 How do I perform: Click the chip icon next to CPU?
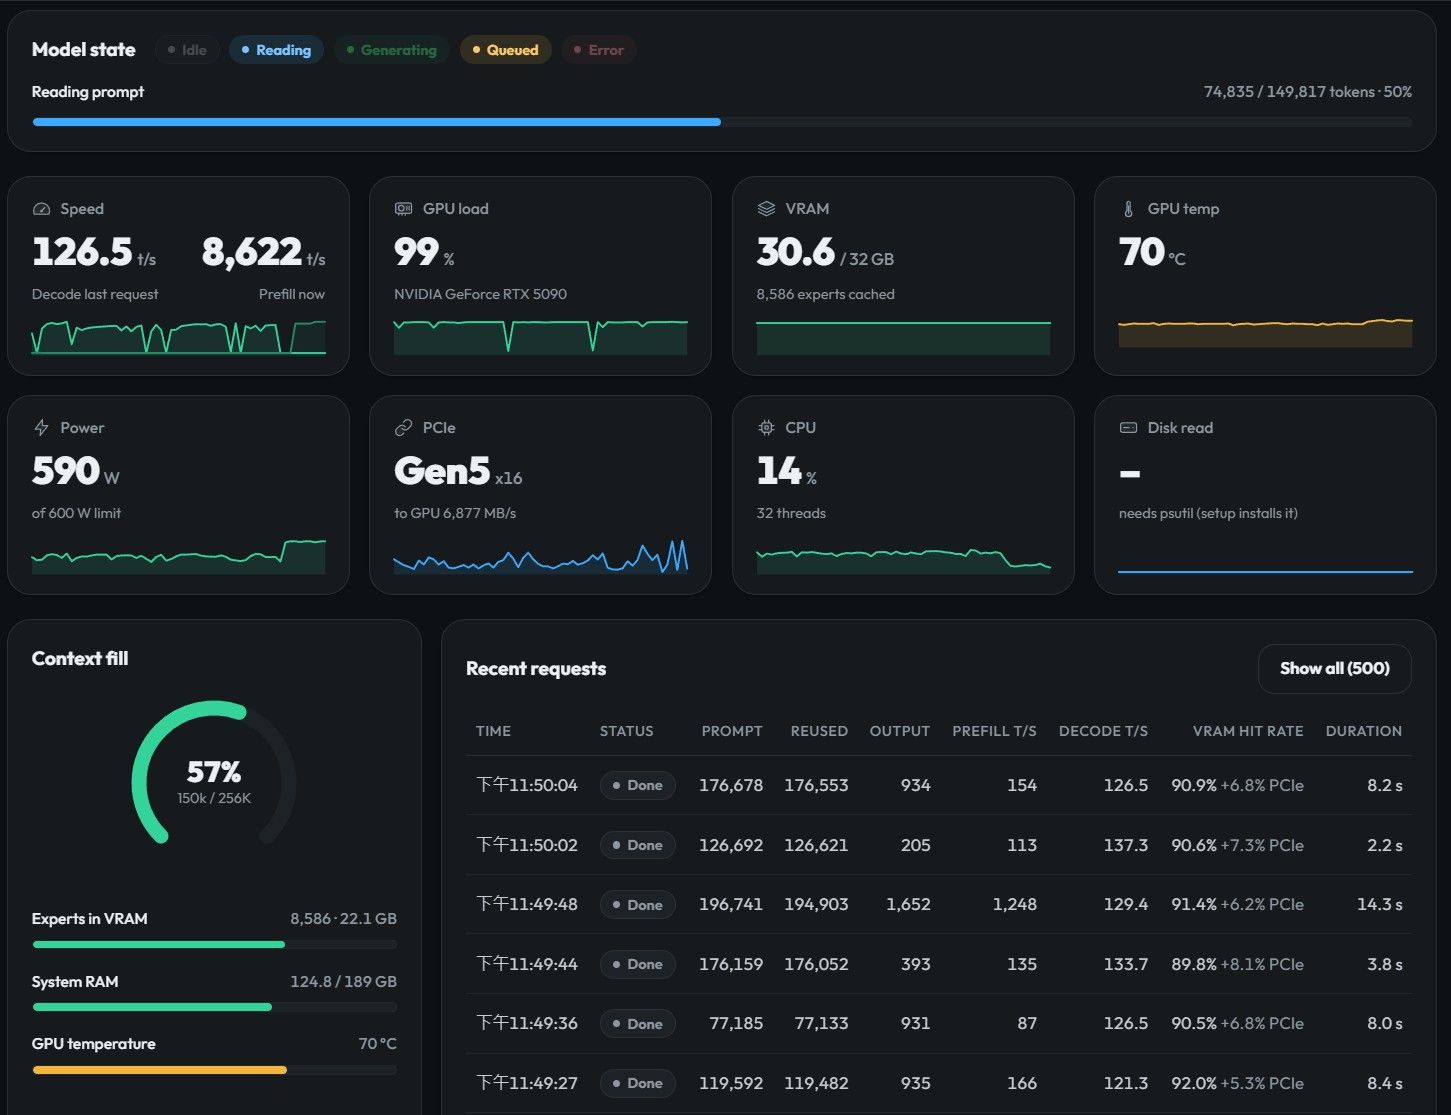tap(766, 428)
